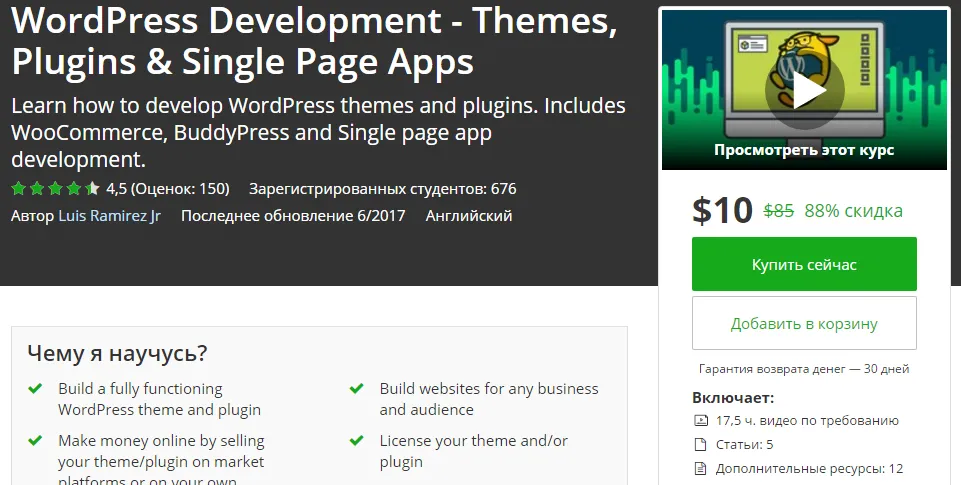Image resolution: width=961 pixels, height=485 pixels.
Task: Open author Luis Ramirez Jr profile
Action: (x=109, y=215)
